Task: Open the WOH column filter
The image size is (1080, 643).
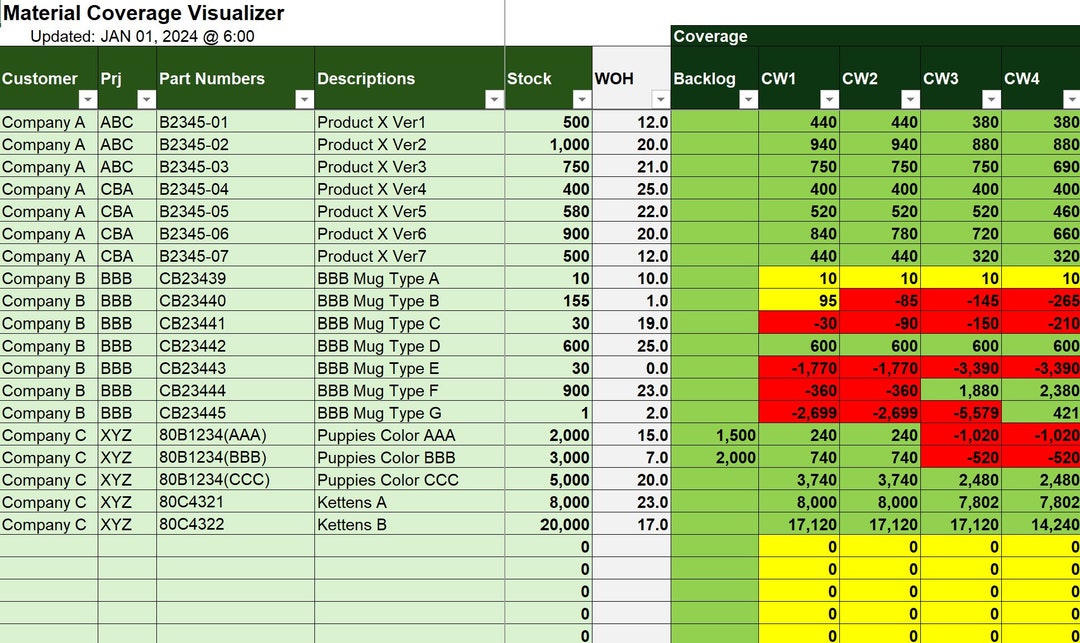Action: coord(660,99)
